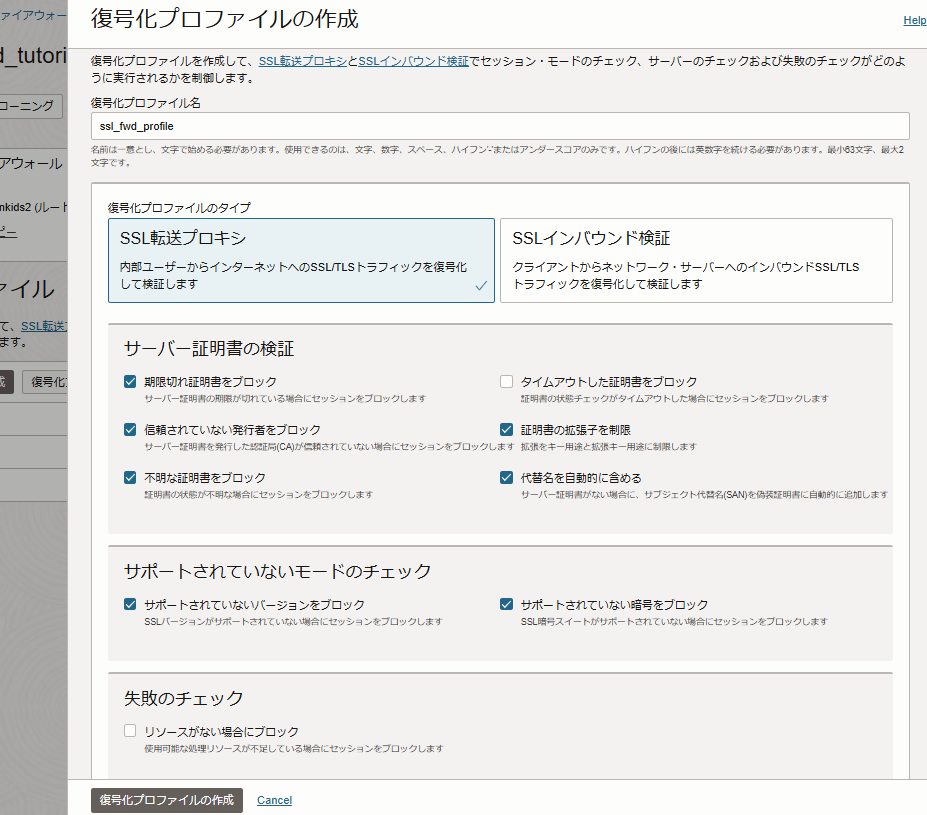This screenshot has width=927, height=815.
Task: Uncheck the 不明な証明書をブロック checkbox
Action: (130, 477)
